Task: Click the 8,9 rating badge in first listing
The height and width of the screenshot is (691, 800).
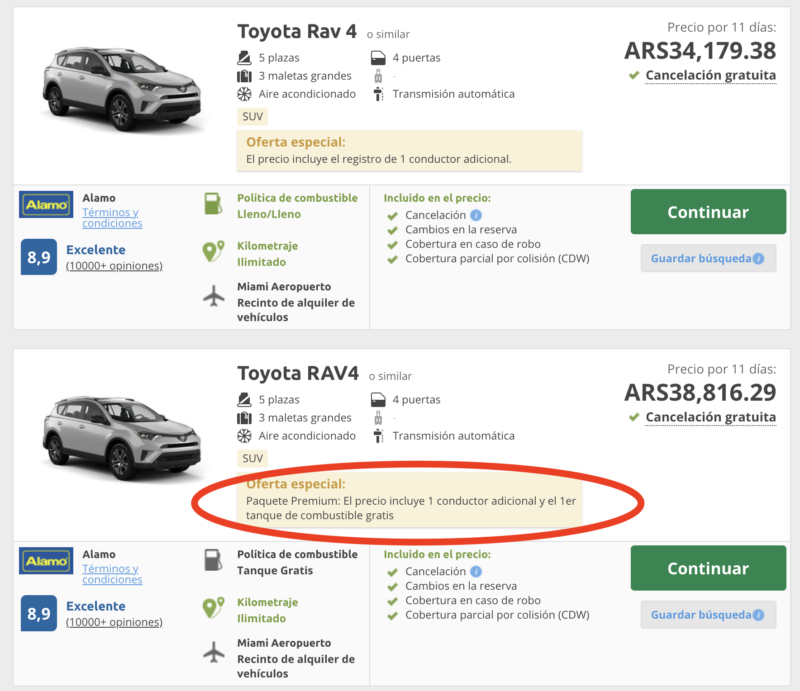Action: [x=39, y=257]
